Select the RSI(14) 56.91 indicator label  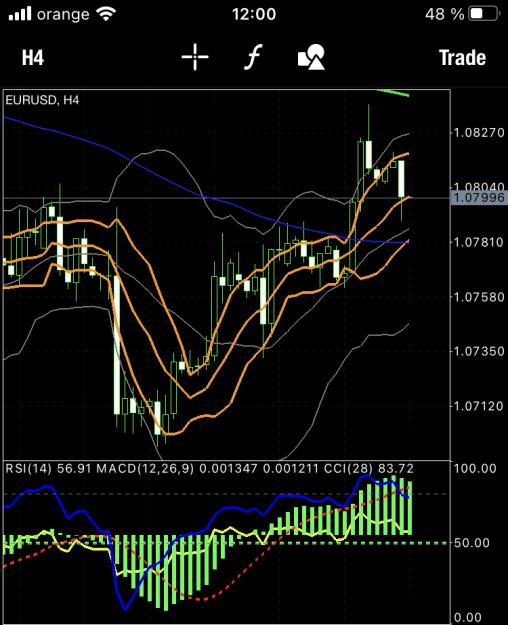click(48, 468)
